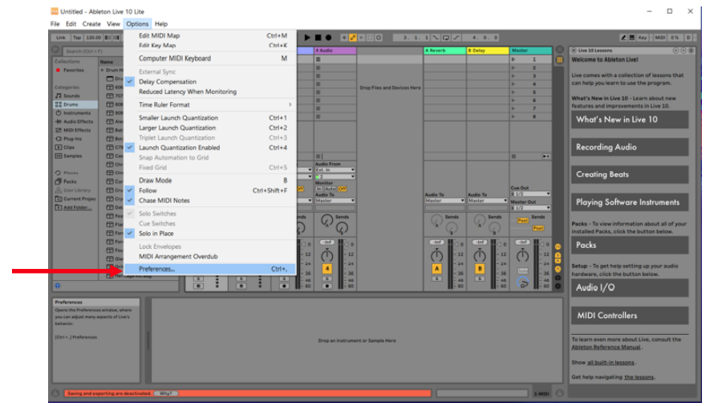
Task: Open the Create menu
Action: (91, 24)
